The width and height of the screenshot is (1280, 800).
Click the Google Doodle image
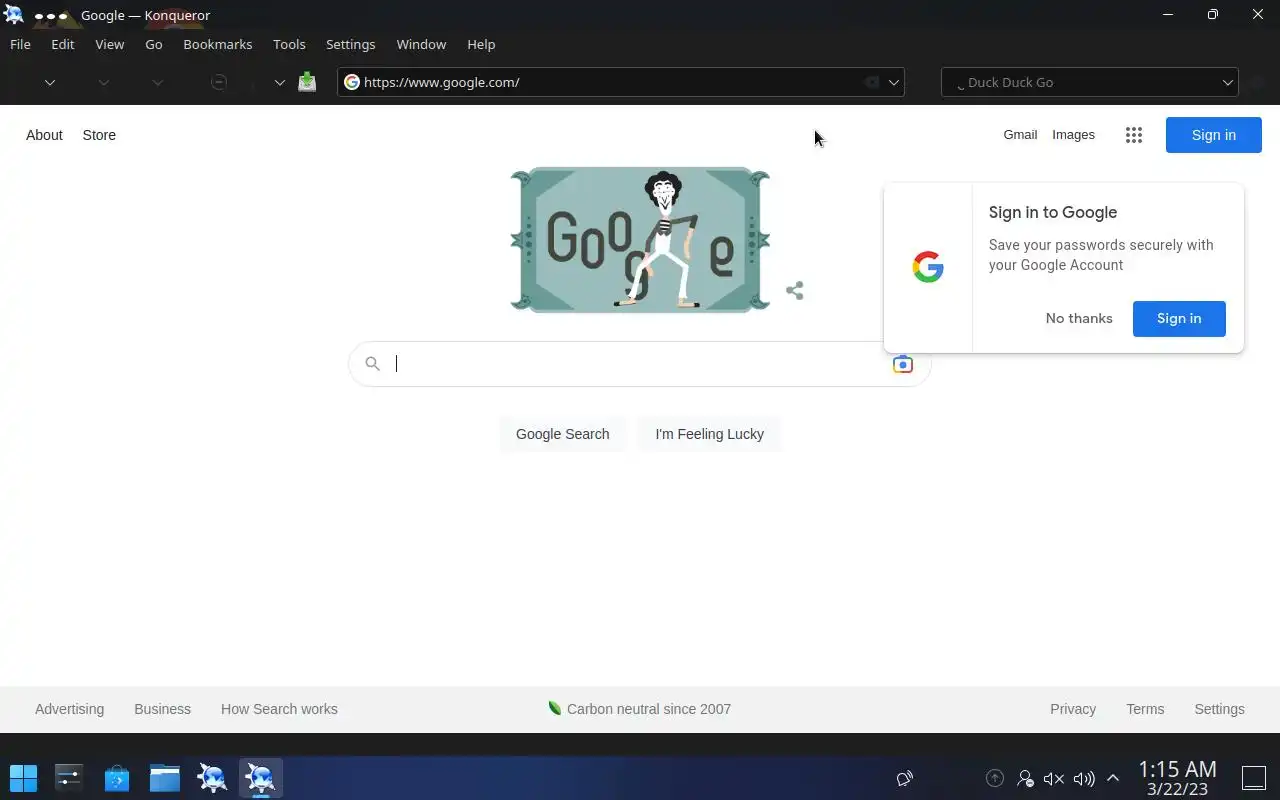click(640, 240)
